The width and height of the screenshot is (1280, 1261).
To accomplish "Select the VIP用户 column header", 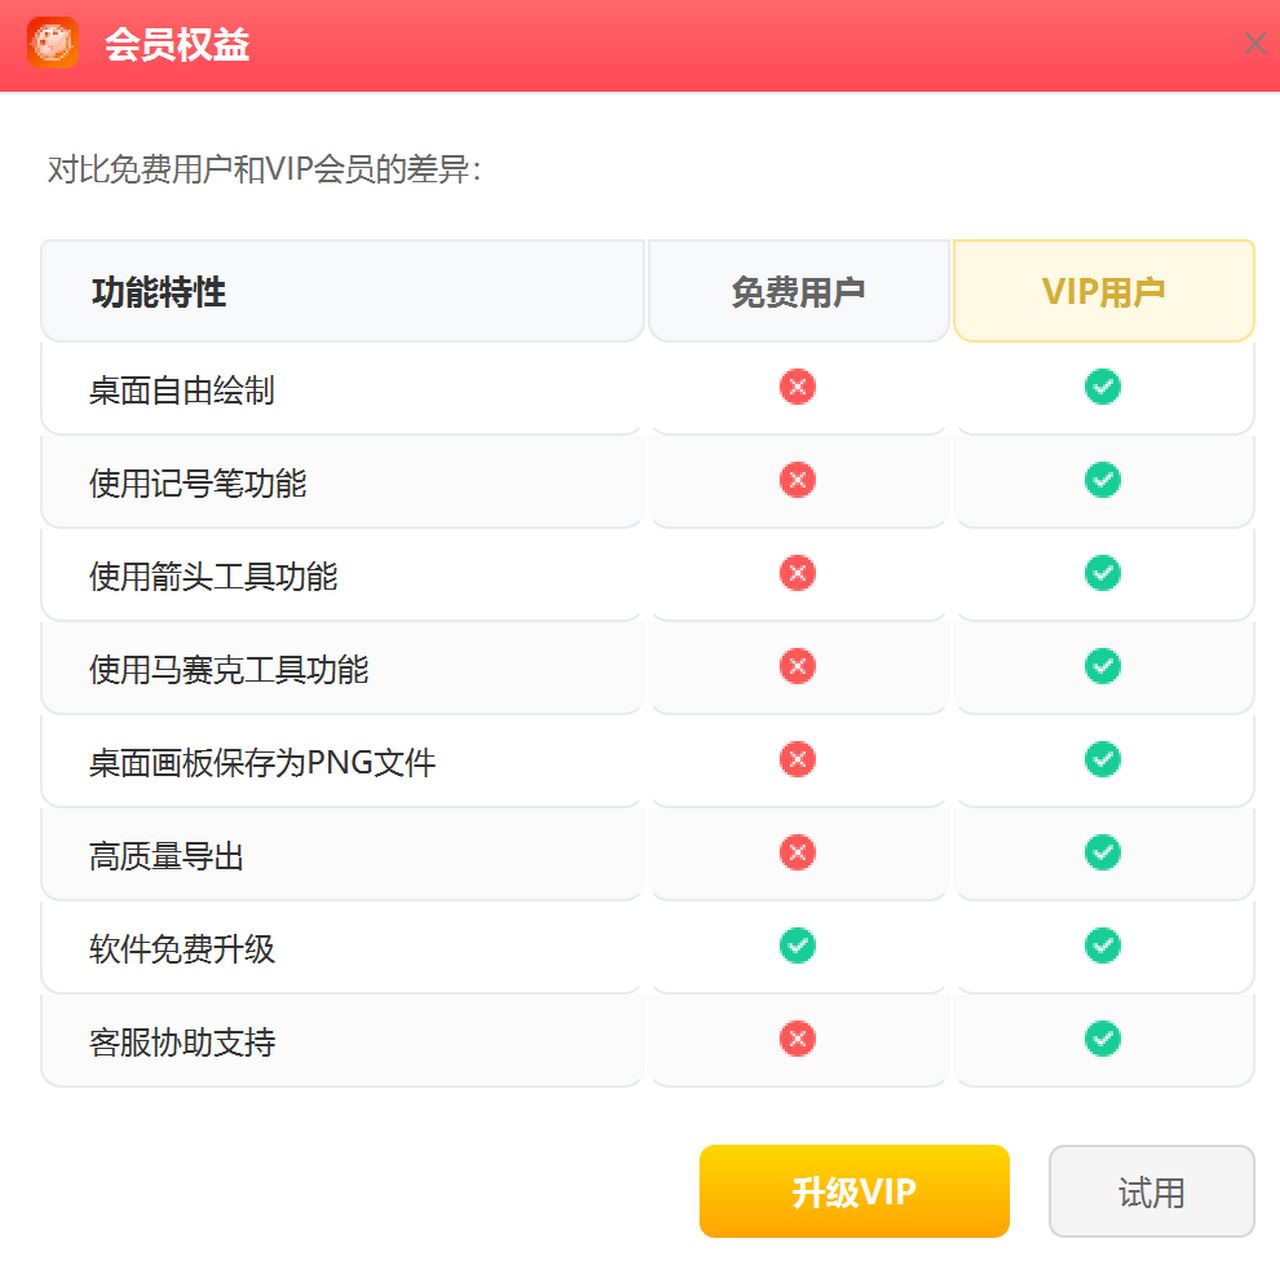I will click(1103, 292).
